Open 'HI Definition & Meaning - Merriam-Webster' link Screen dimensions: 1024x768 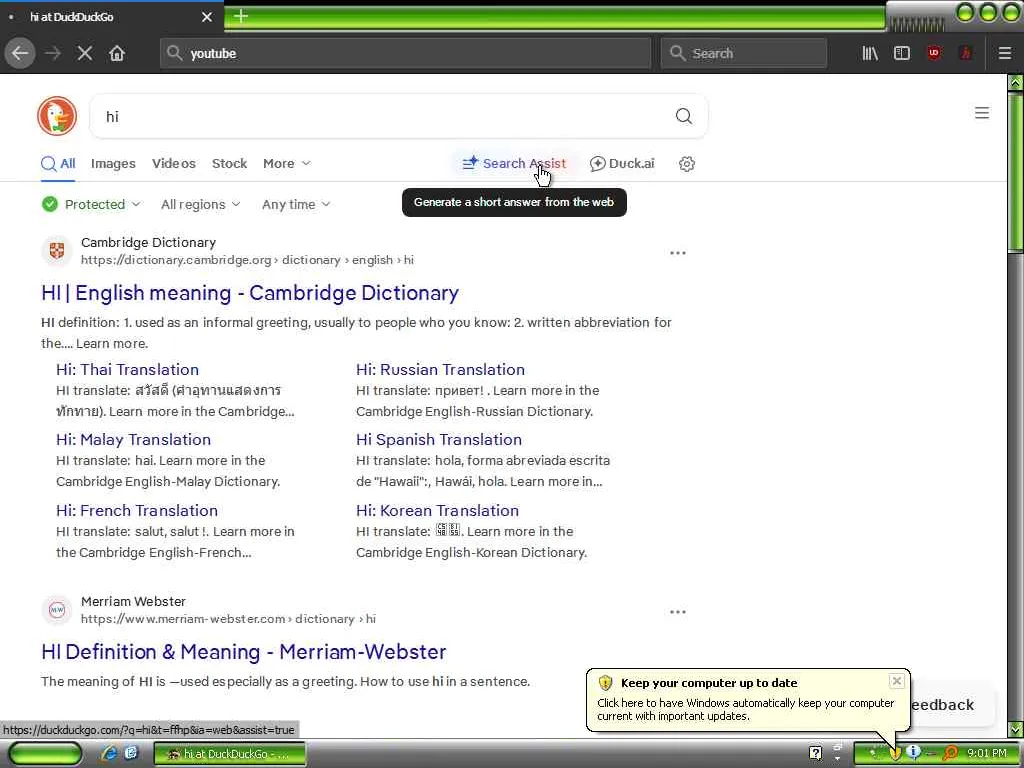244,651
